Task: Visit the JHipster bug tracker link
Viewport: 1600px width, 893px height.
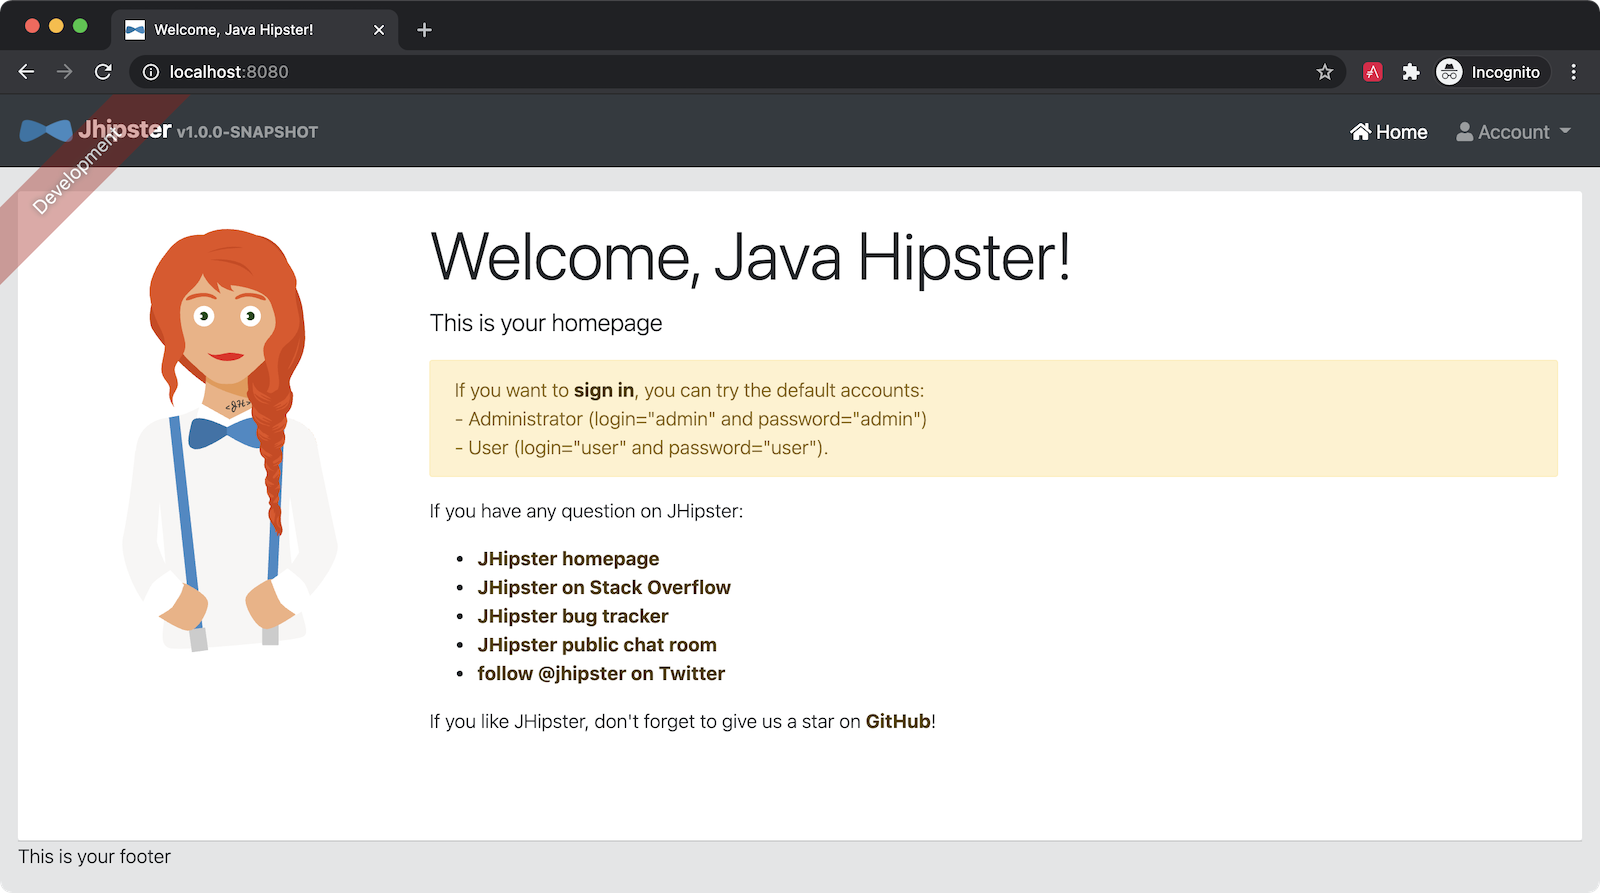Action: pyautogui.click(x=573, y=617)
